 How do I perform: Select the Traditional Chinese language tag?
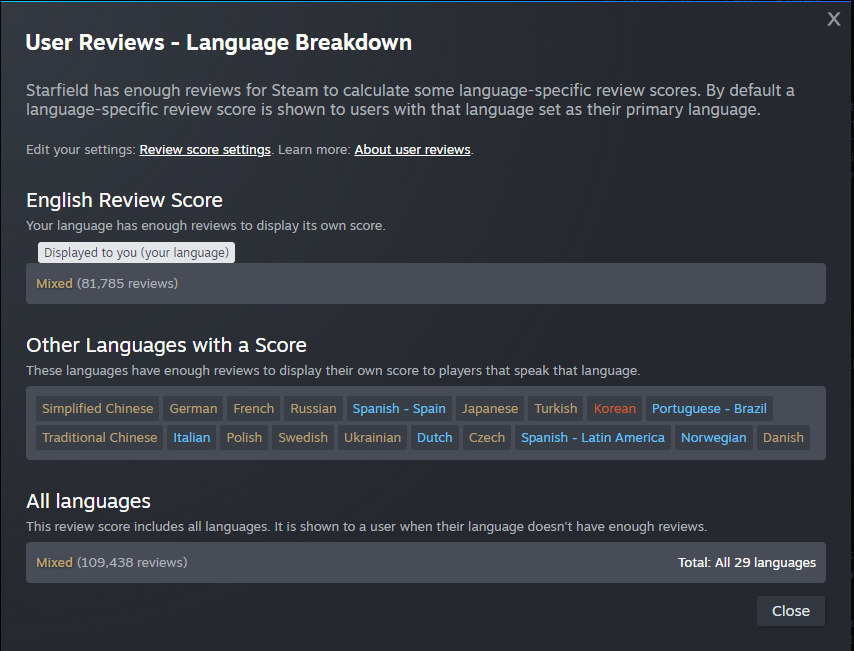(x=100, y=437)
